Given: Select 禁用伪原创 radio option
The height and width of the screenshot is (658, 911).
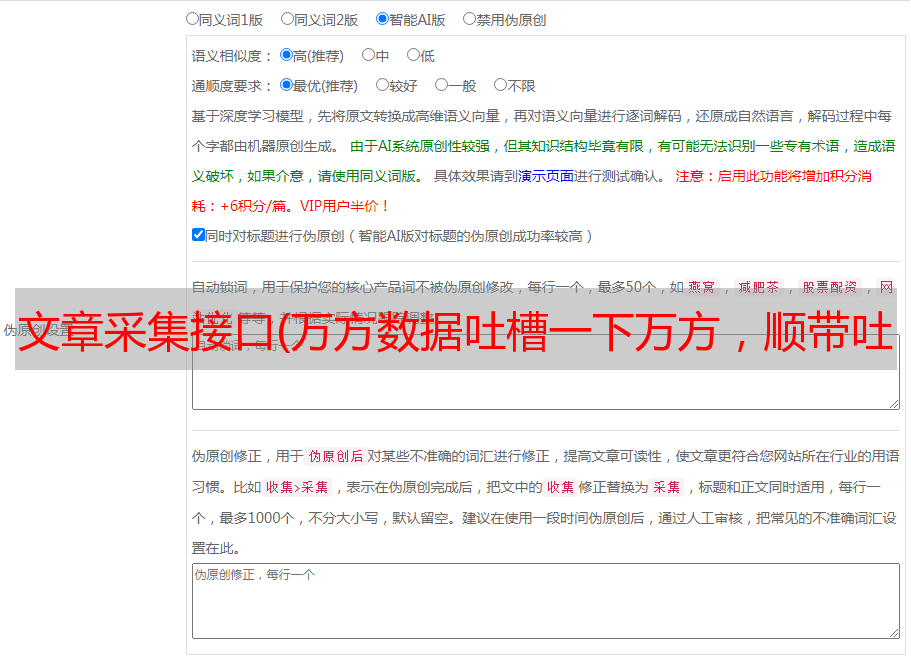Looking at the screenshot, I should [x=469, y=19].
